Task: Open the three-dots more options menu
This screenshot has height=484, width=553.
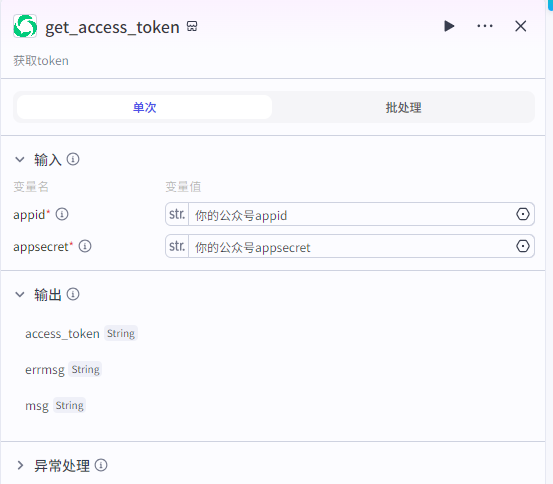Action: tap(485, 26)
